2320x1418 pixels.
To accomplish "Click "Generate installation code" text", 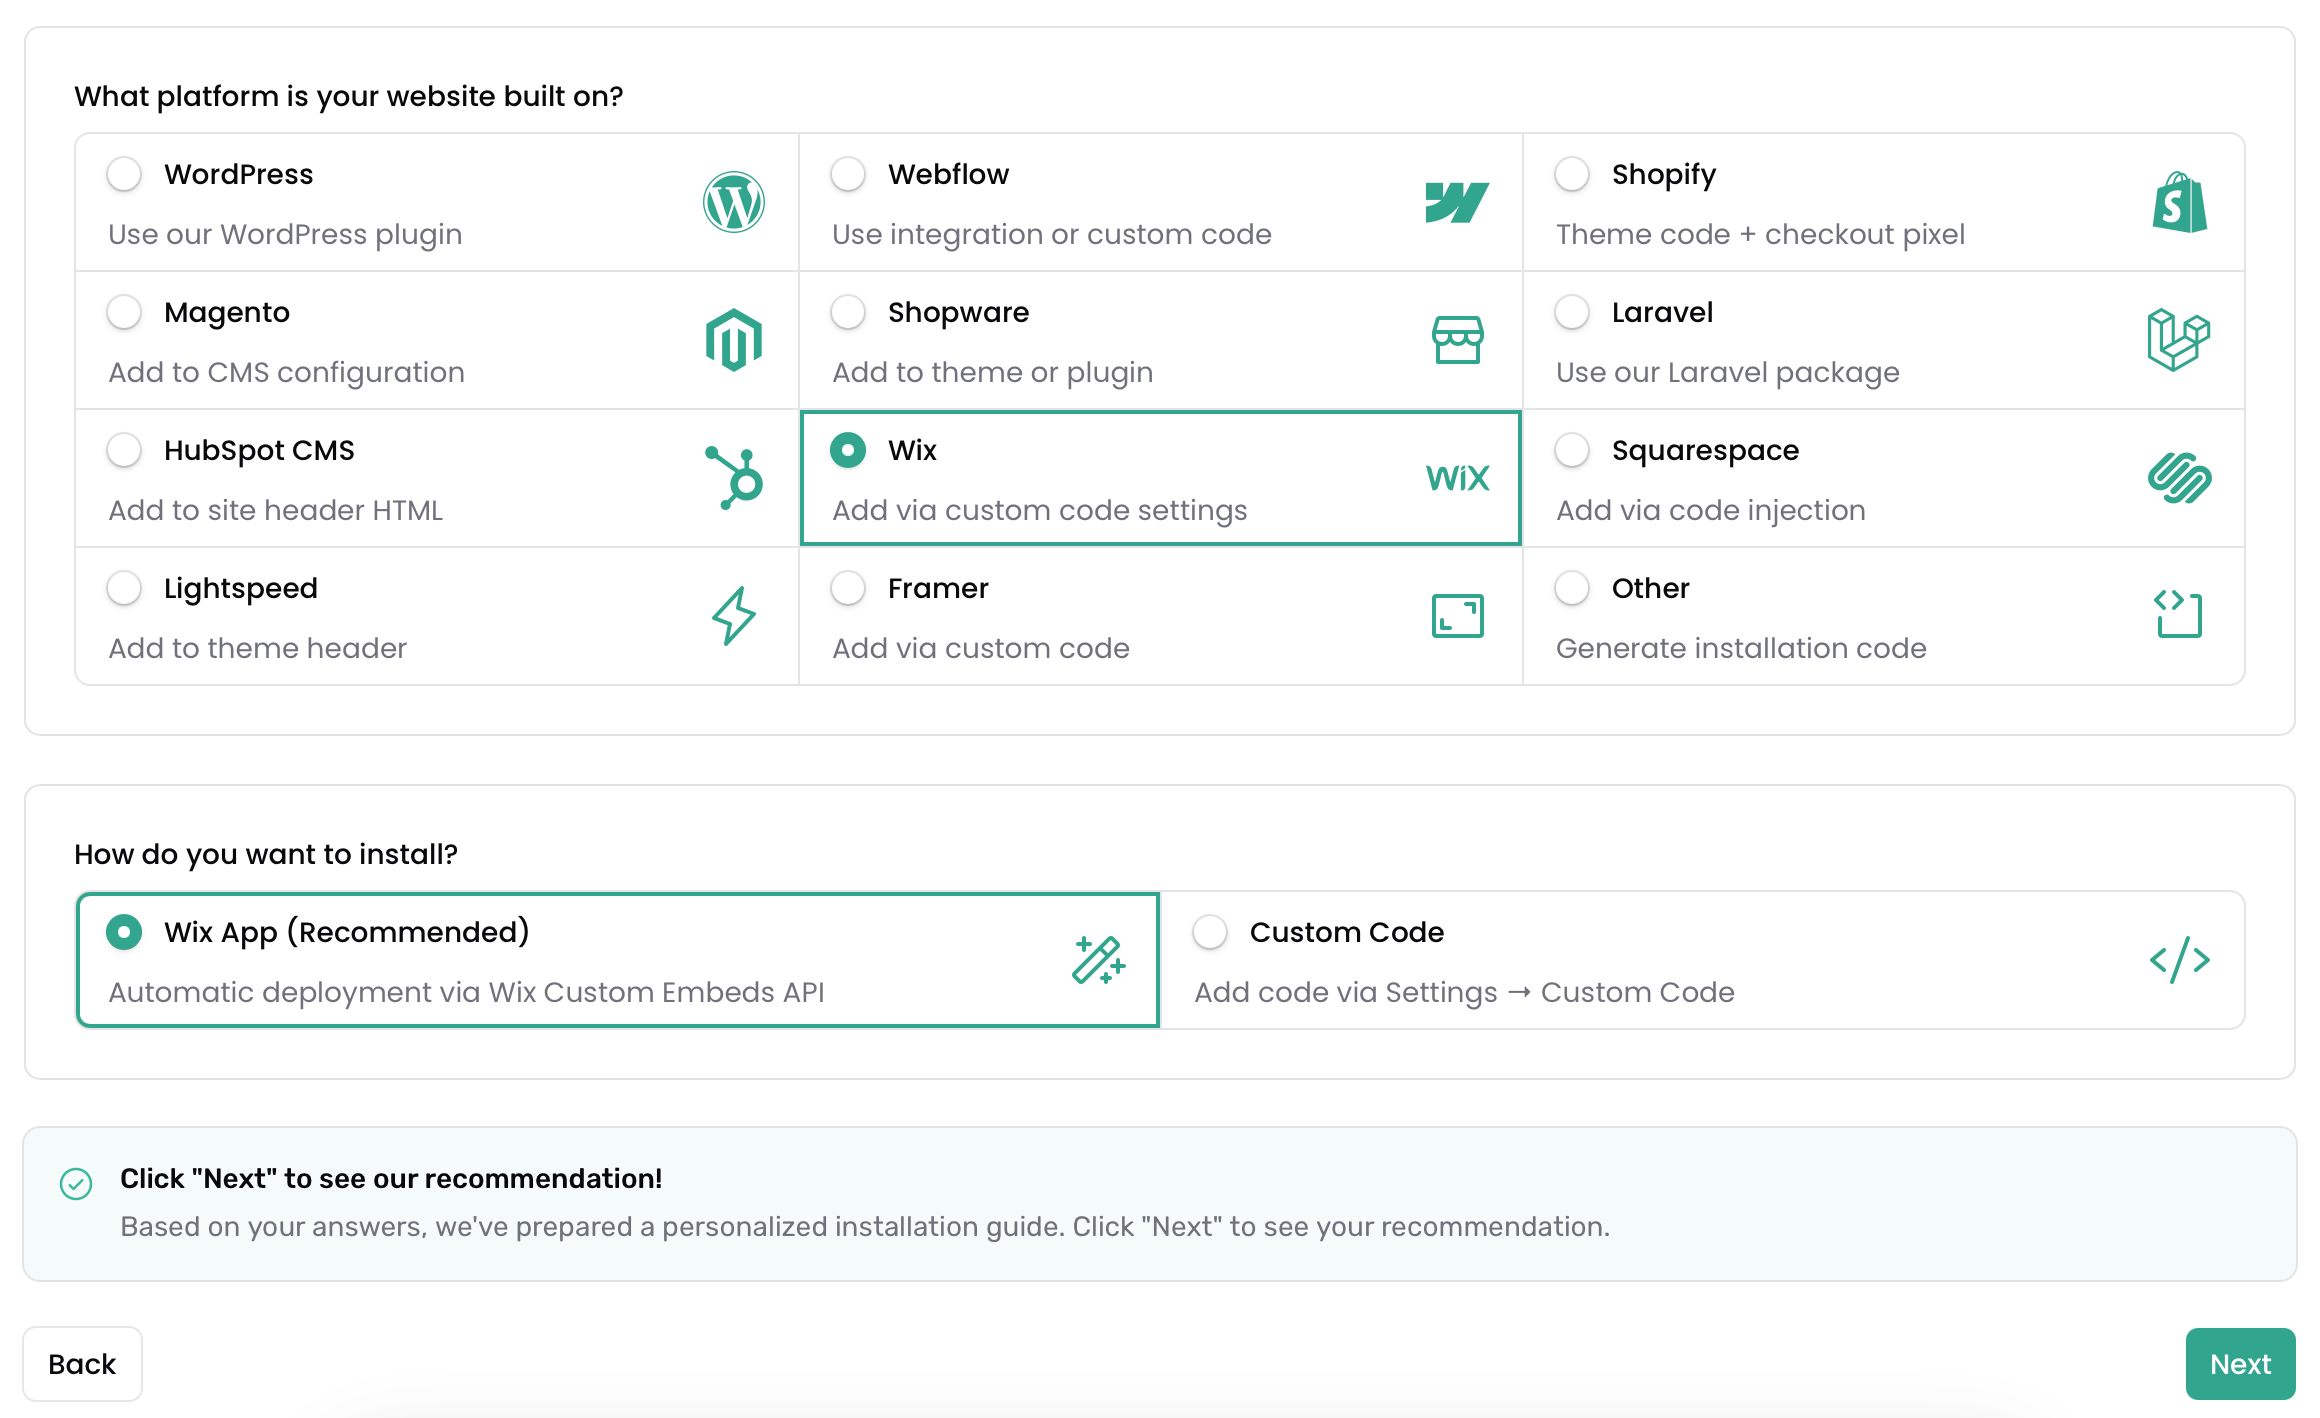I will click(1741, 648).
